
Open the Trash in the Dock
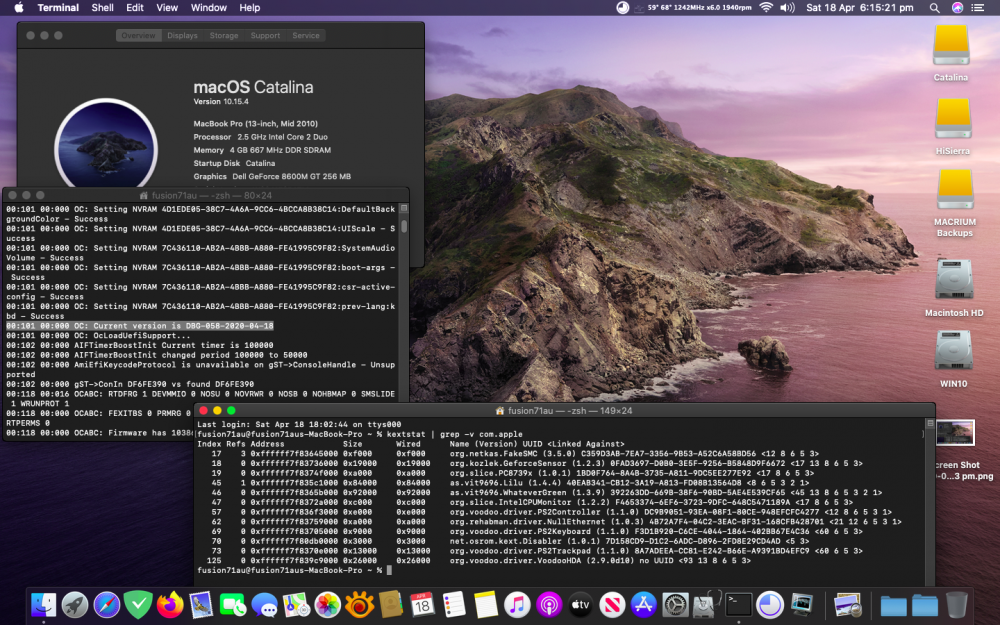[956, 605]
